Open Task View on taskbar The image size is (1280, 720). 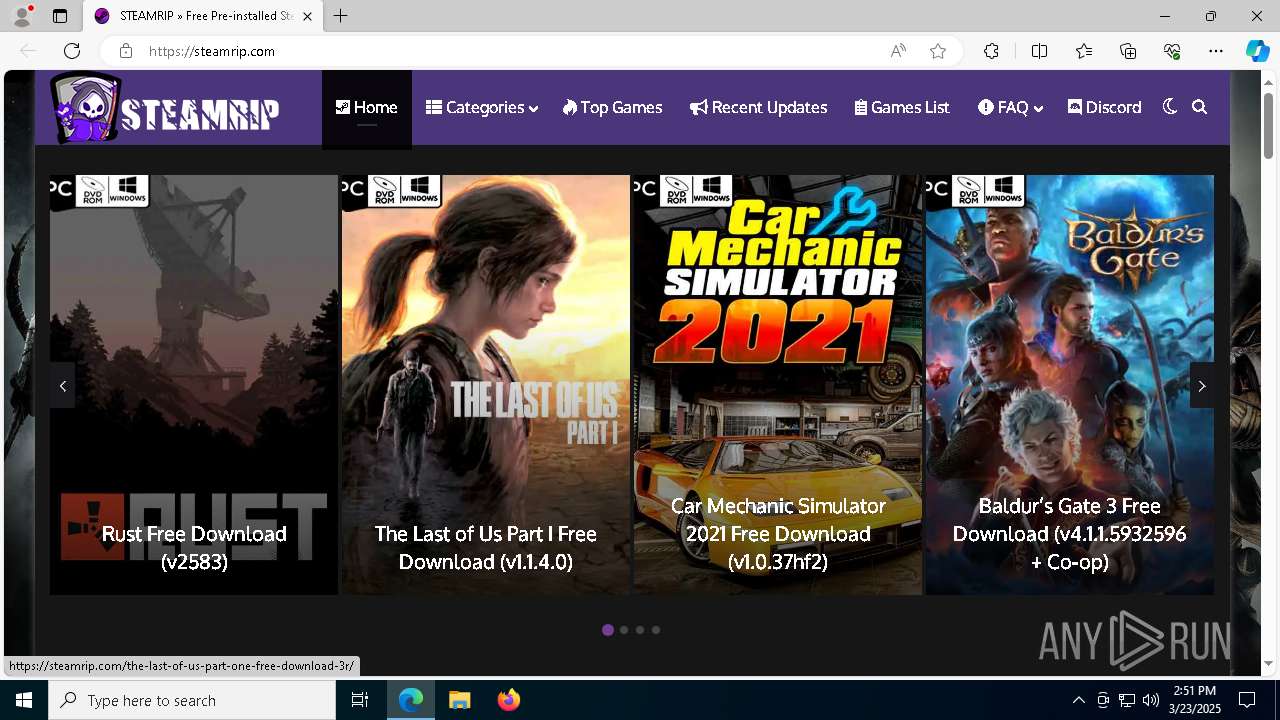coord(360,700)
